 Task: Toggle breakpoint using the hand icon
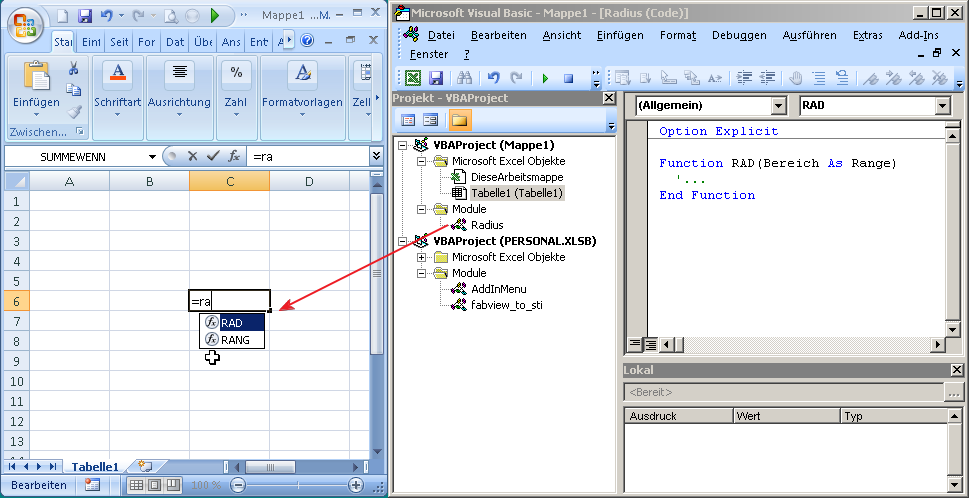click(797, 78)
